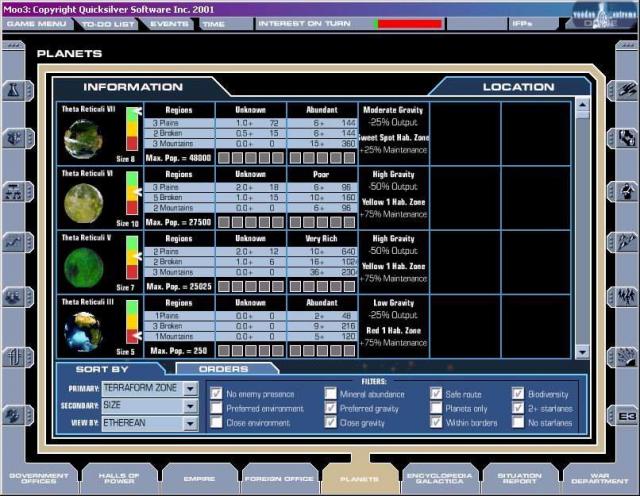Viewport: 640px width, 496px height.
Task: Select the Theta Reticuli VII planet image
Action: [x=83, y=139]
